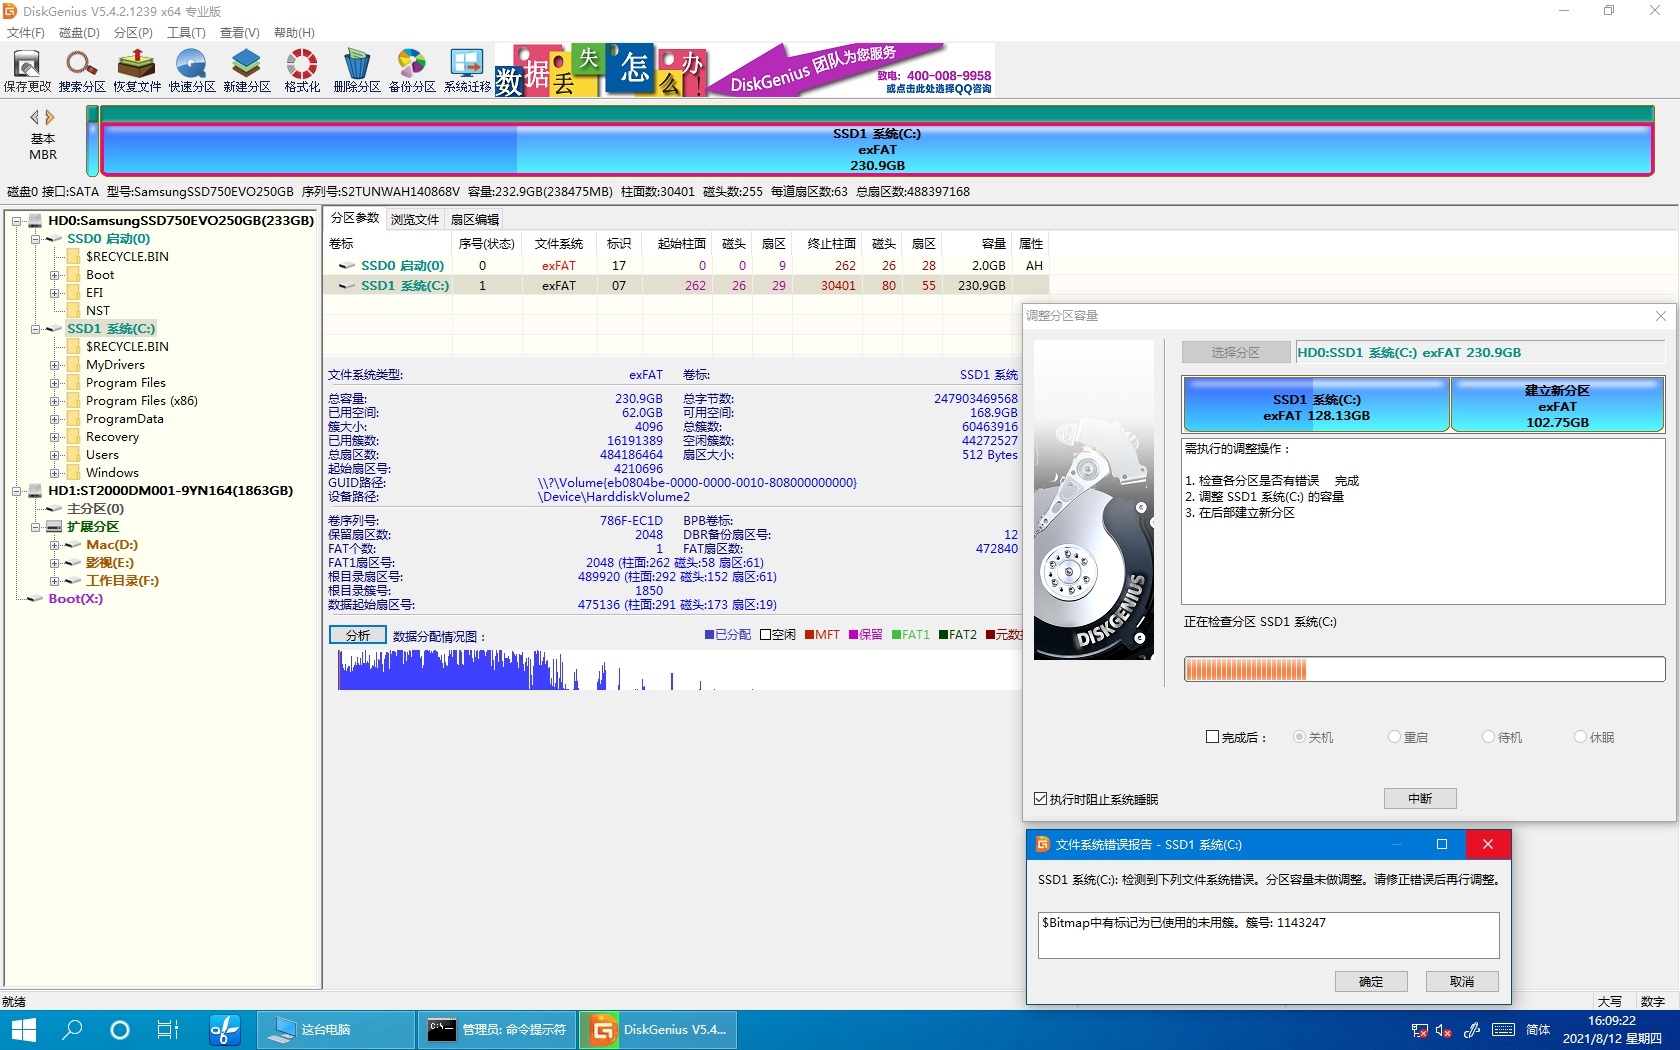Launch the 恢复文件 recovery tool

pyautogui.click(x=137, y=71)
